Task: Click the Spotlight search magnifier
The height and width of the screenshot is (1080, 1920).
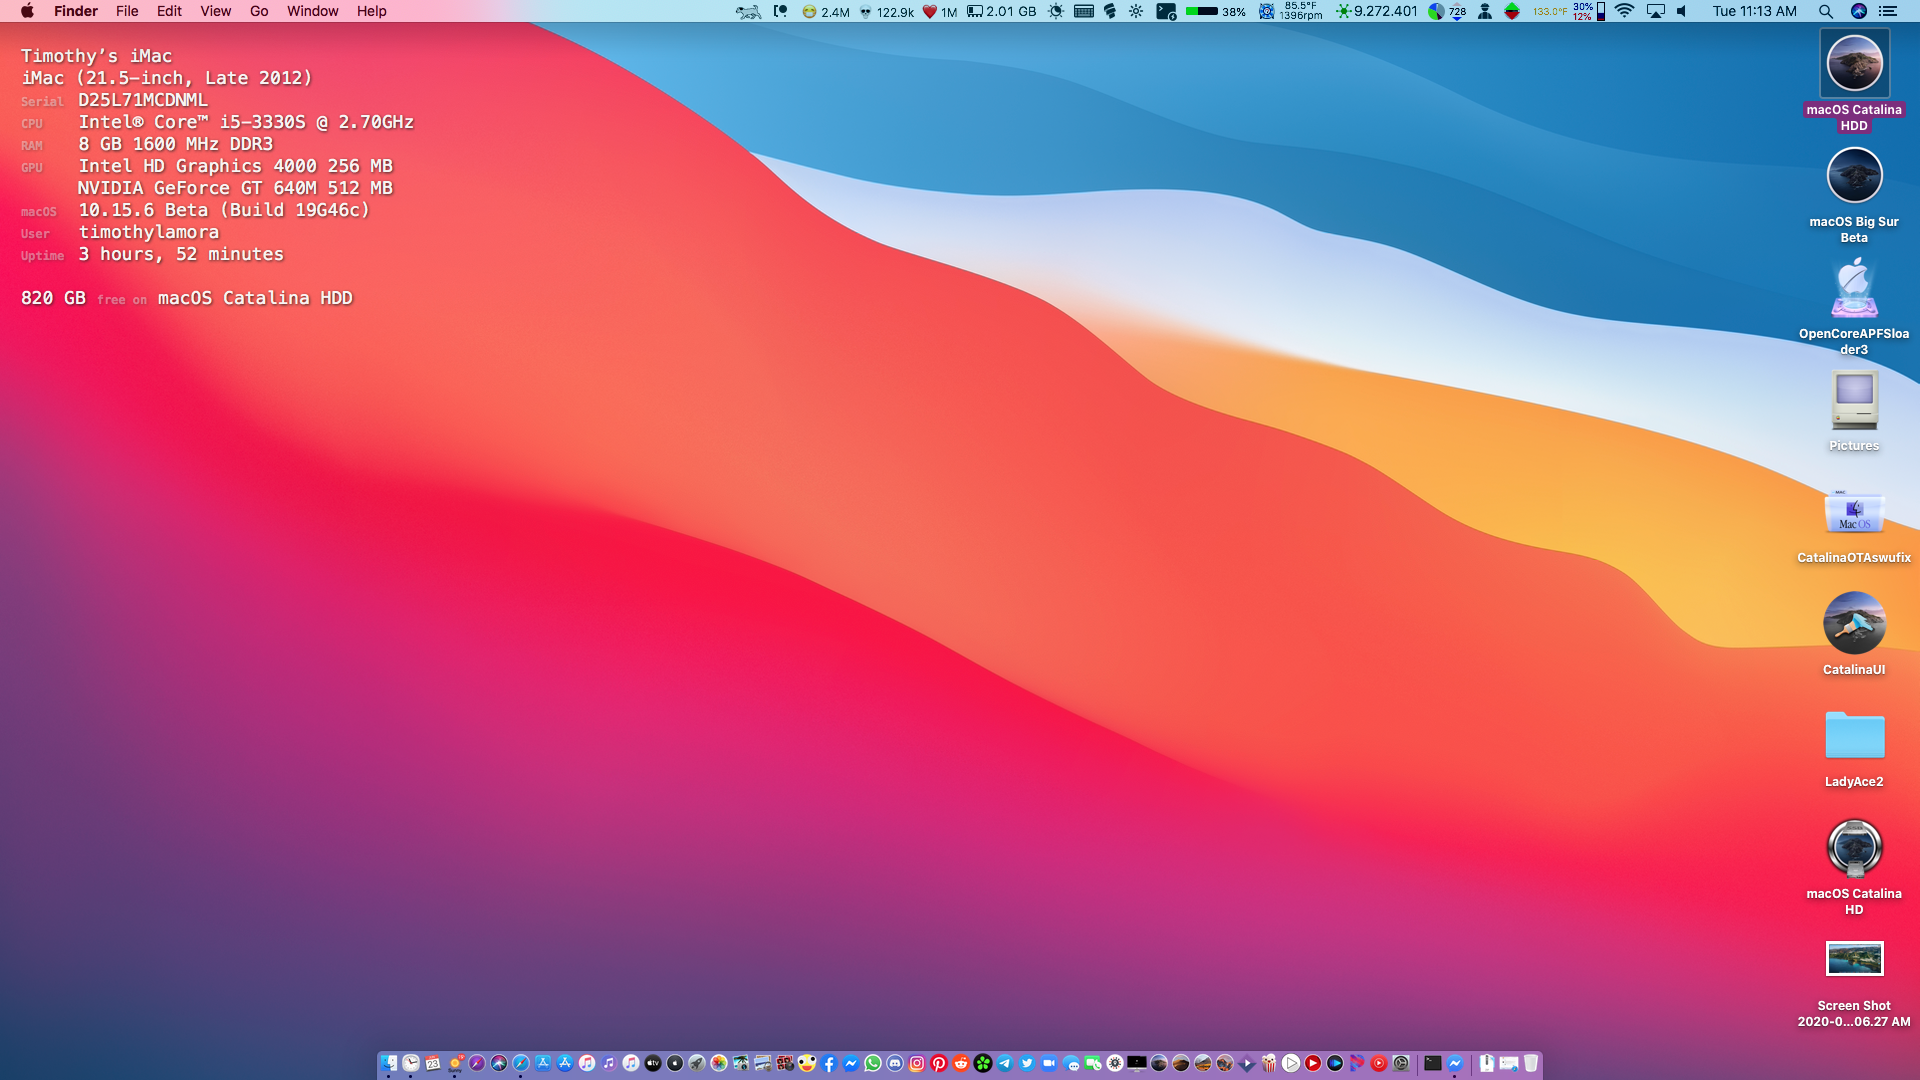Action: click(1825, 11)
